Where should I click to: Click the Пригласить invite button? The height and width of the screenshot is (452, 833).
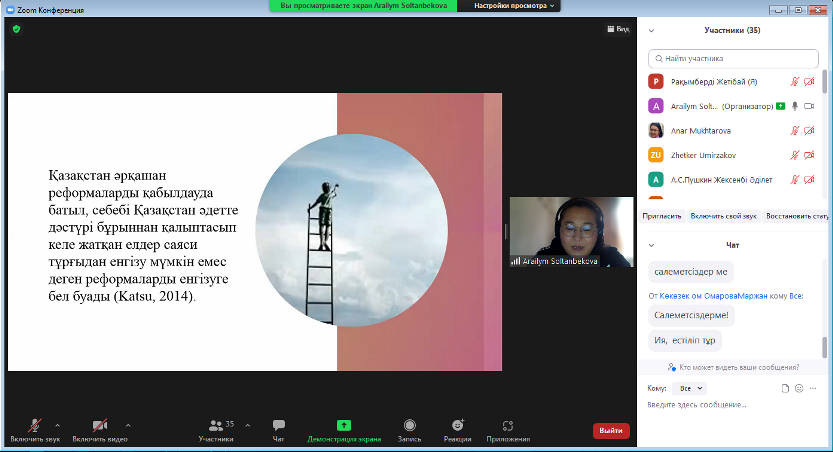point(662,215)
